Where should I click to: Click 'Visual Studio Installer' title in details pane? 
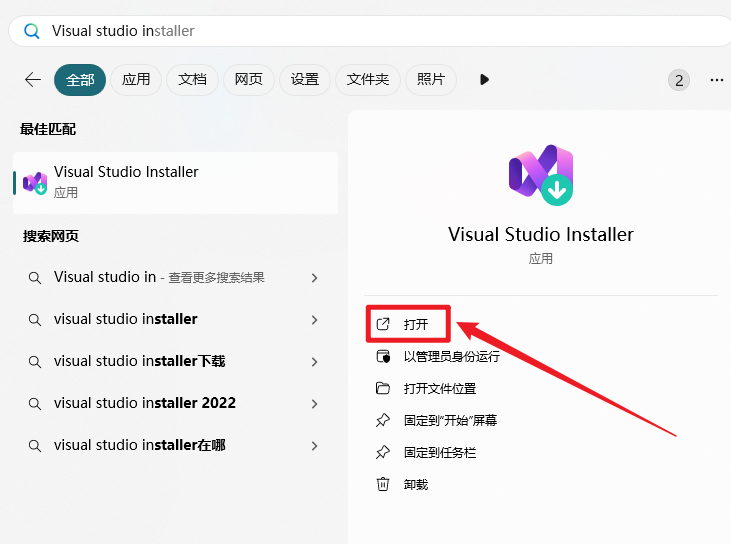tap(541, 234)
